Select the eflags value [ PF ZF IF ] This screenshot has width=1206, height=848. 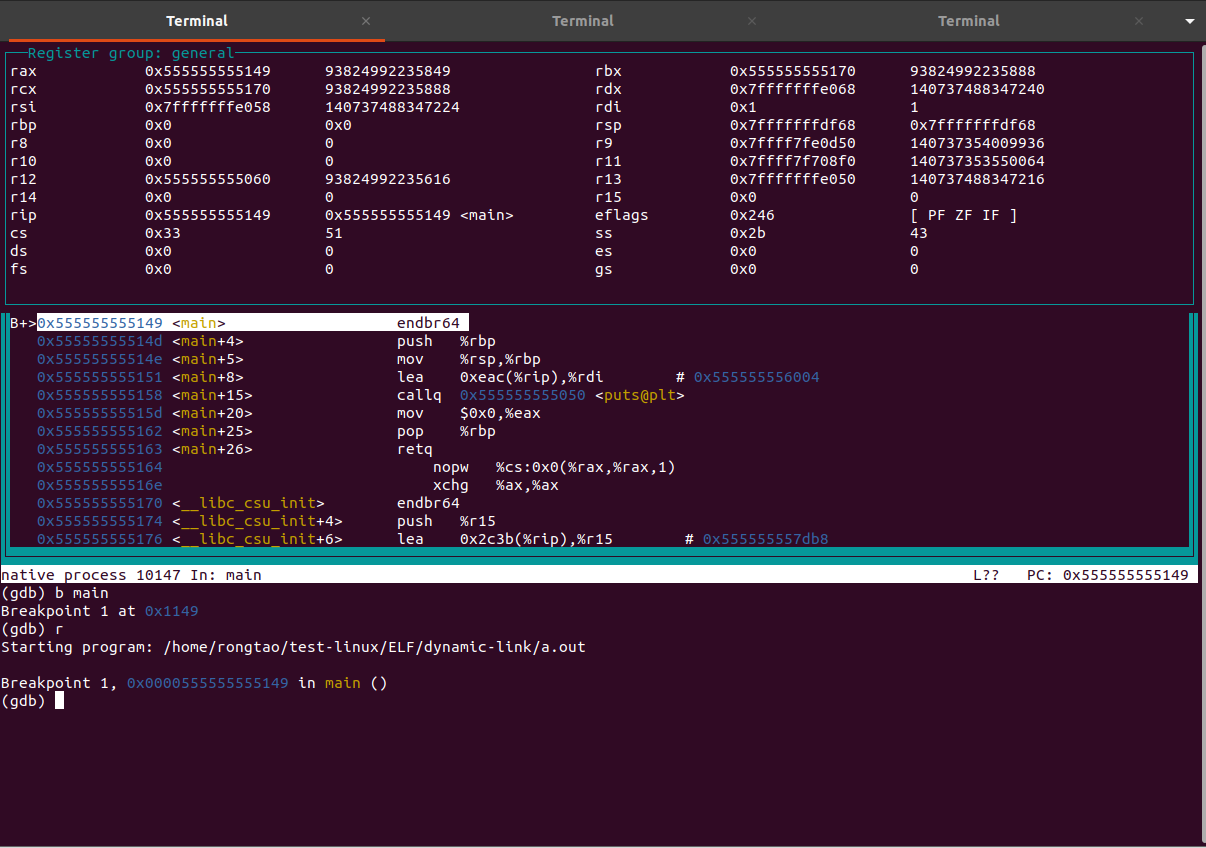[x=965, y=214]
